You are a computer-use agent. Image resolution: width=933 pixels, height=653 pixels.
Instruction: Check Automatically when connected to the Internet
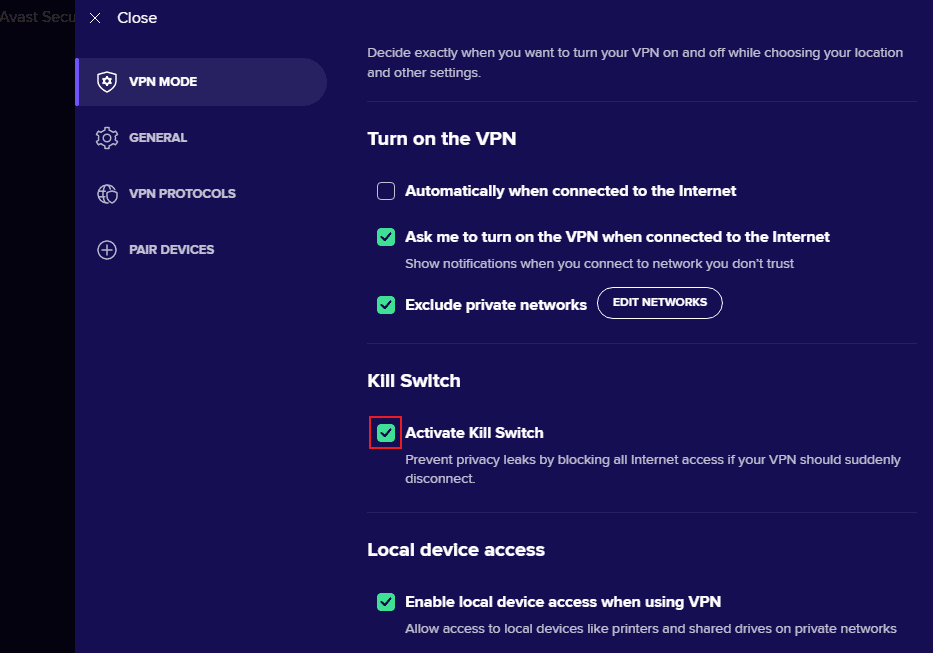pyautogui.click(x=386, y=190)
